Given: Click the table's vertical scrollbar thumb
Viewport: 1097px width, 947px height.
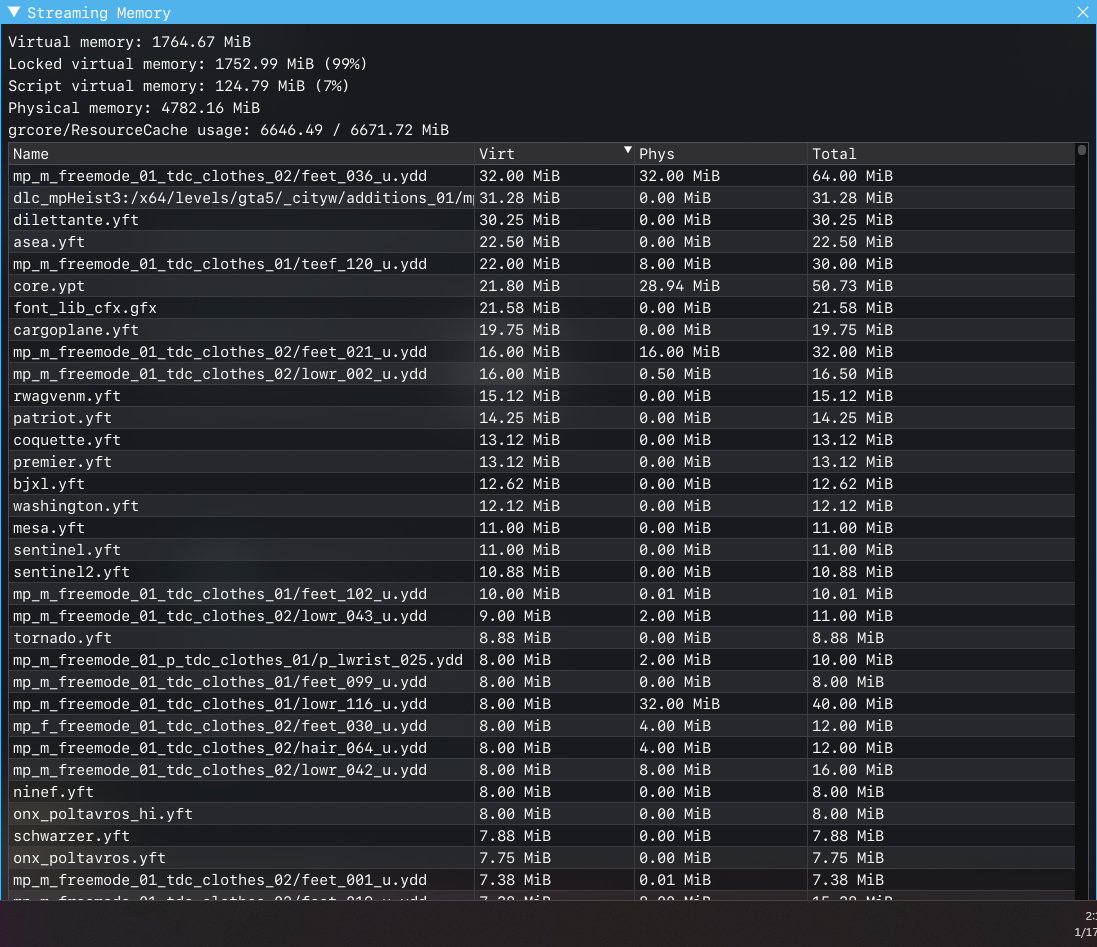Looking at the screenshot, I should (1082, 150).
